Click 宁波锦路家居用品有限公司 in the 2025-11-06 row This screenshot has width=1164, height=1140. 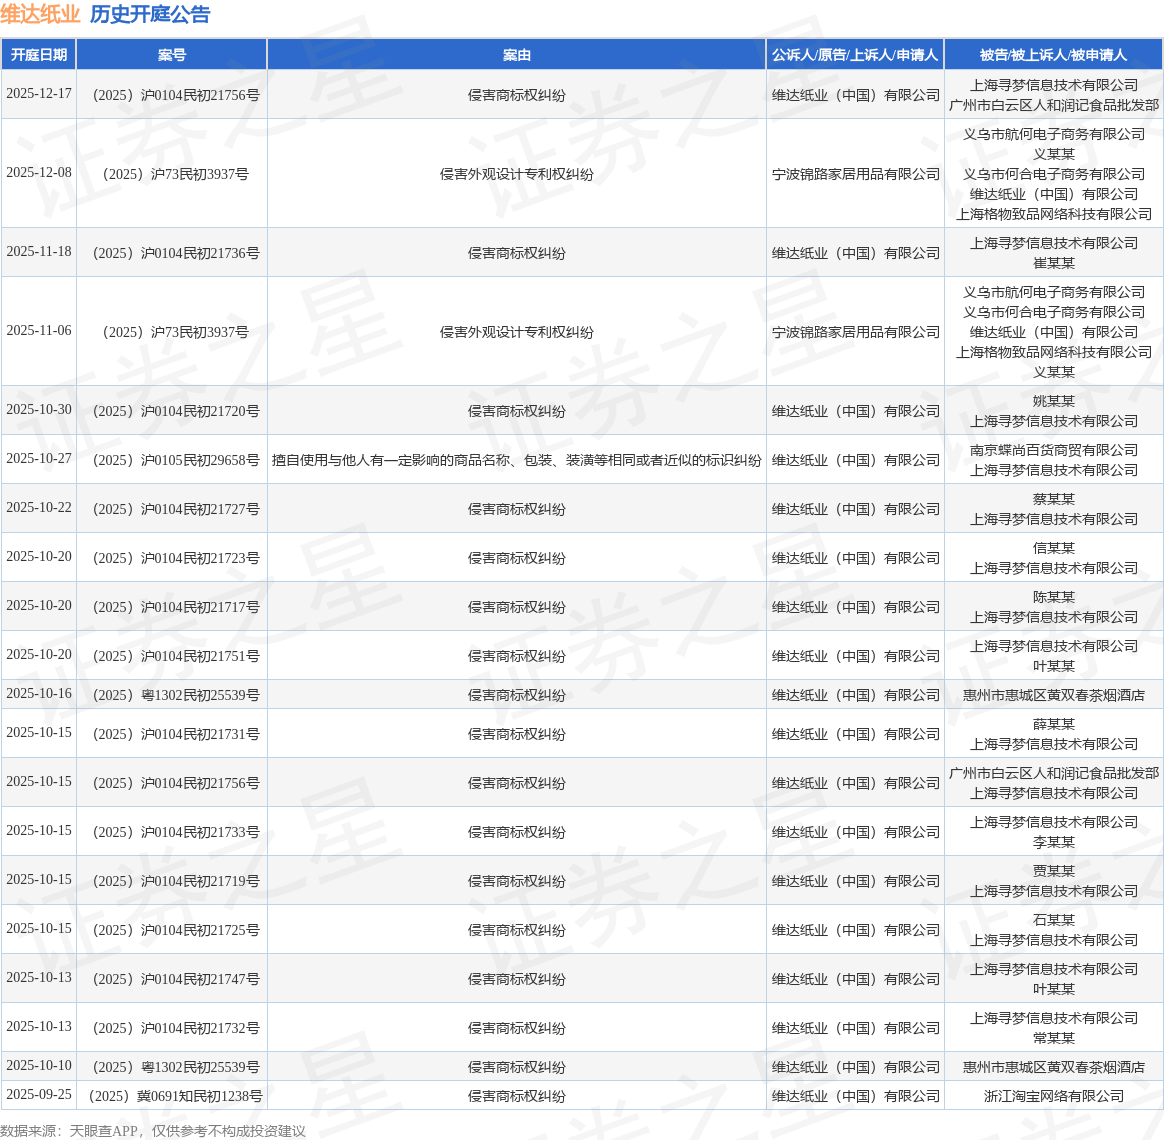click(x=855, y=332)
